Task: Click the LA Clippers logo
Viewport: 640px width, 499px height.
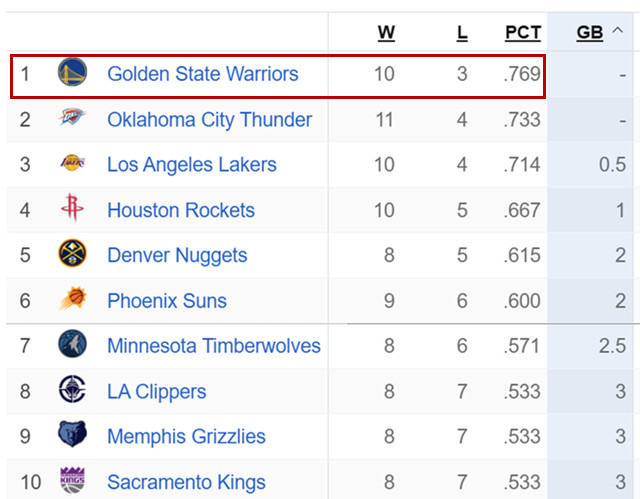Action: [x=72, y=389]
